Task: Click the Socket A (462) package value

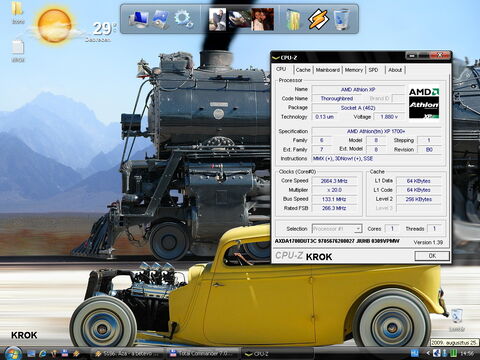Action: pos(358,108)
